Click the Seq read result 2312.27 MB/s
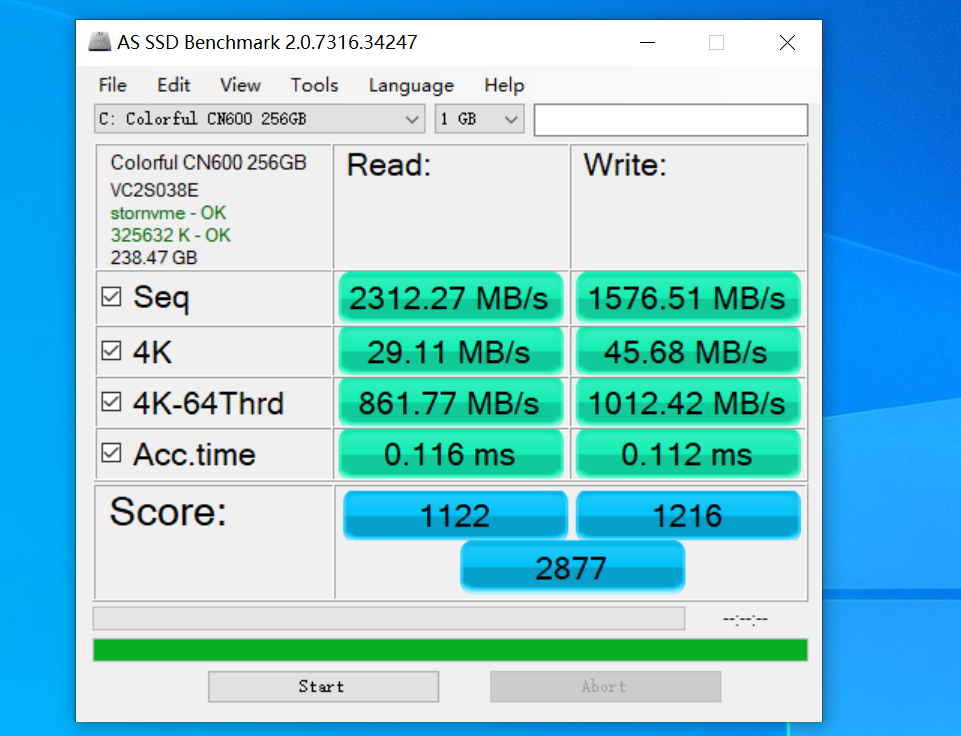The image size is (961, 736). coord(450,298)
